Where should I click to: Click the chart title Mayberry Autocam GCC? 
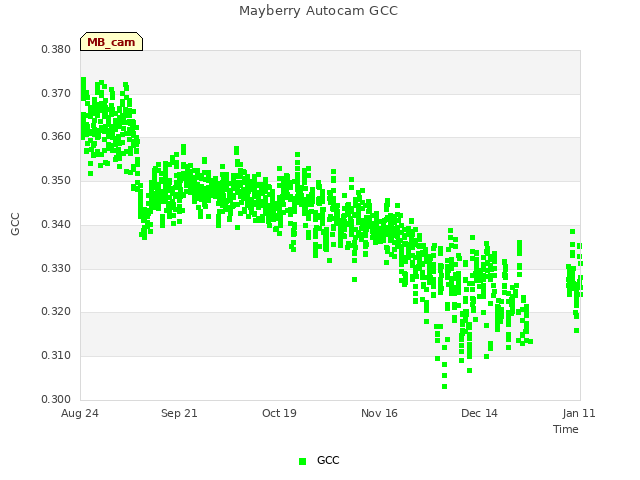[318, 11]
